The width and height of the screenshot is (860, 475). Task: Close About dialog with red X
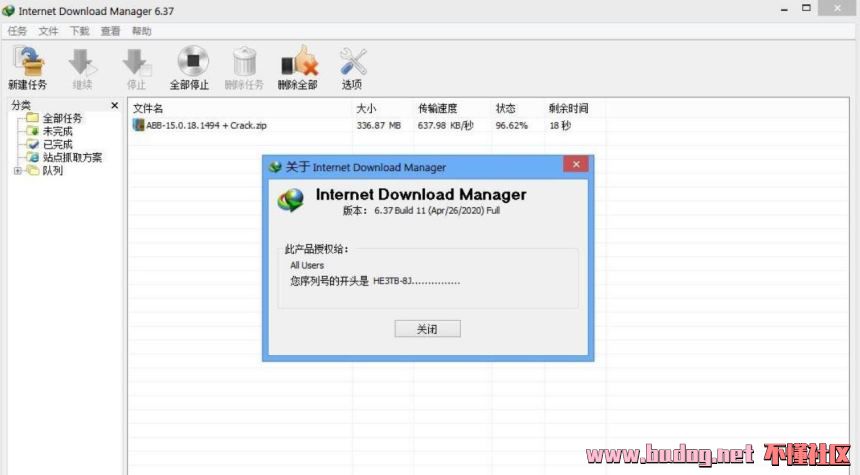[576, 164]
